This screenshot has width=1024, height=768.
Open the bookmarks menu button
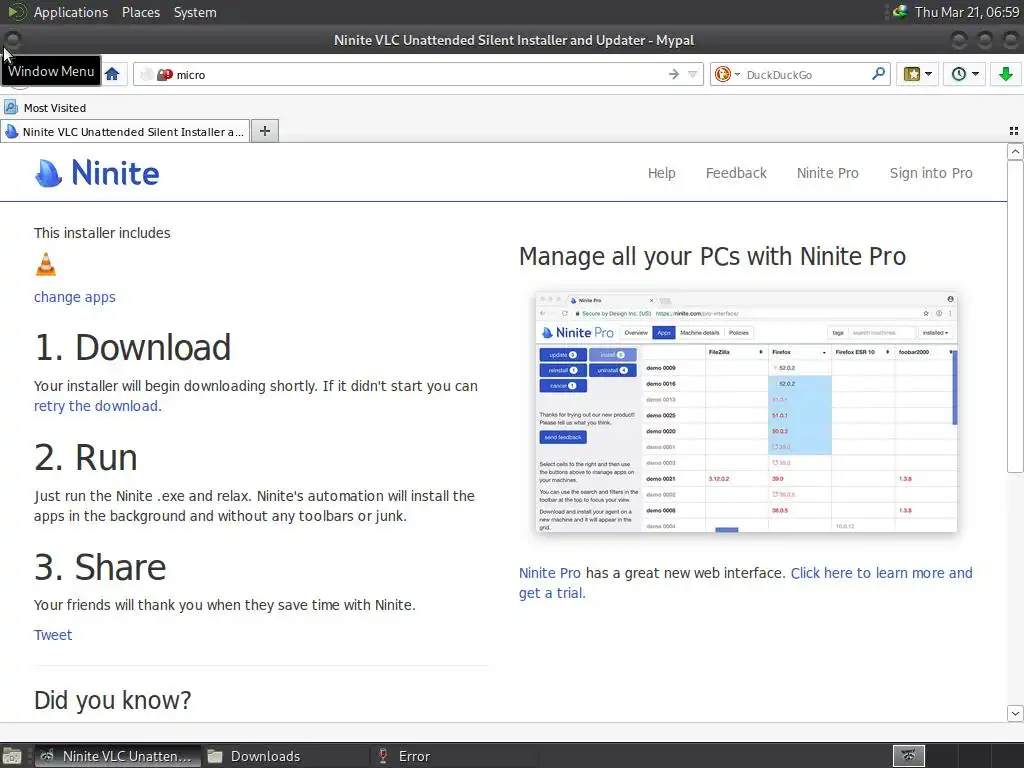[x=917, y=74]
